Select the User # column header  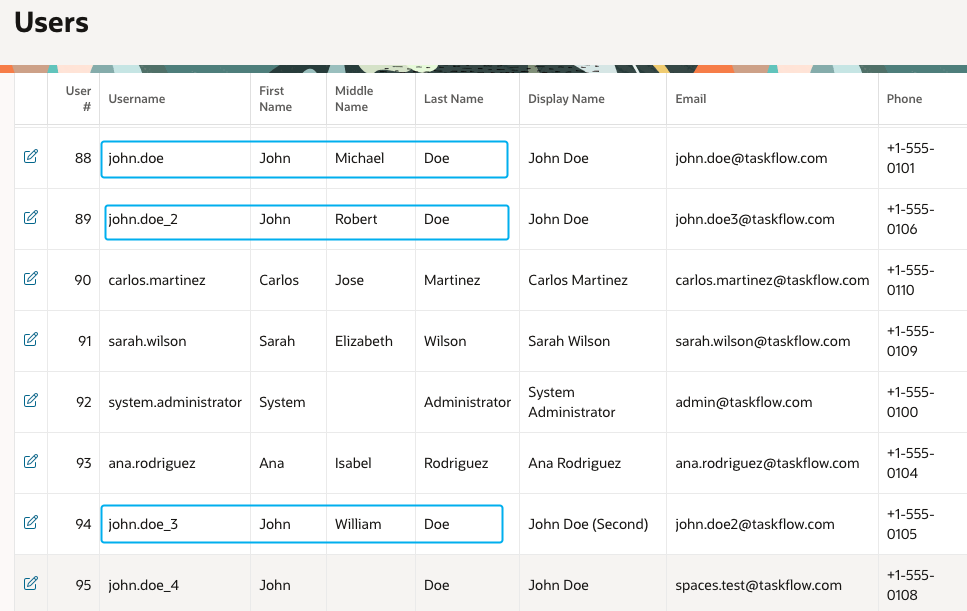pyautogui.click(x=78, y=99)
